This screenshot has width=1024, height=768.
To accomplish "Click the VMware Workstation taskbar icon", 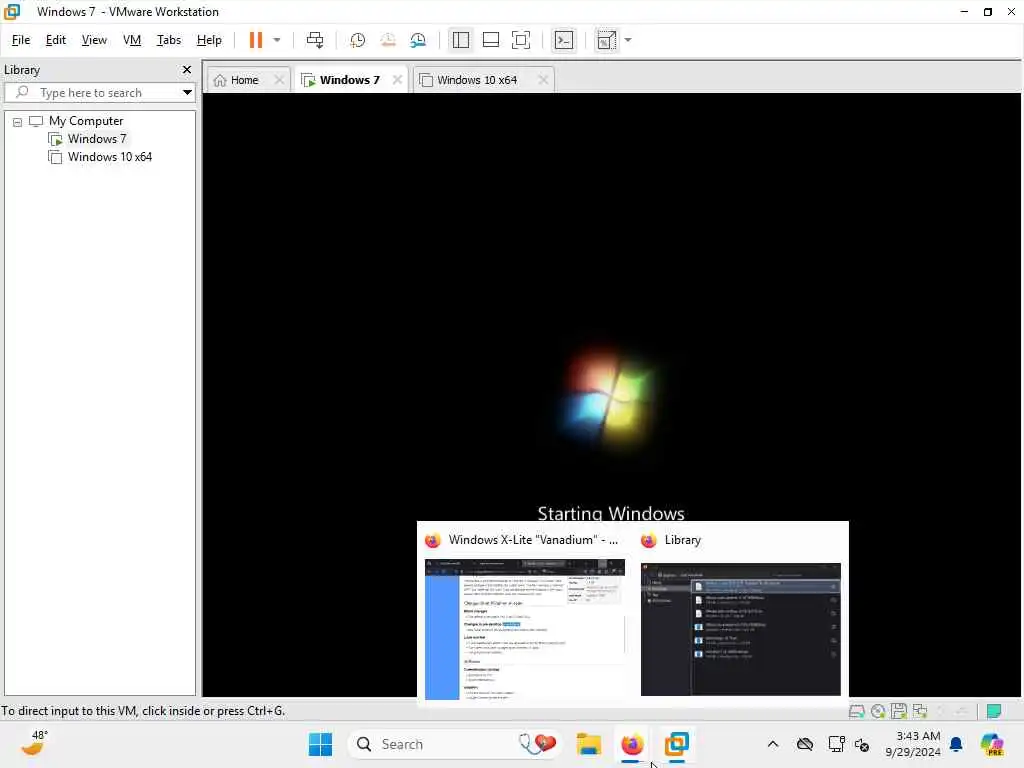I will (677, 744).
